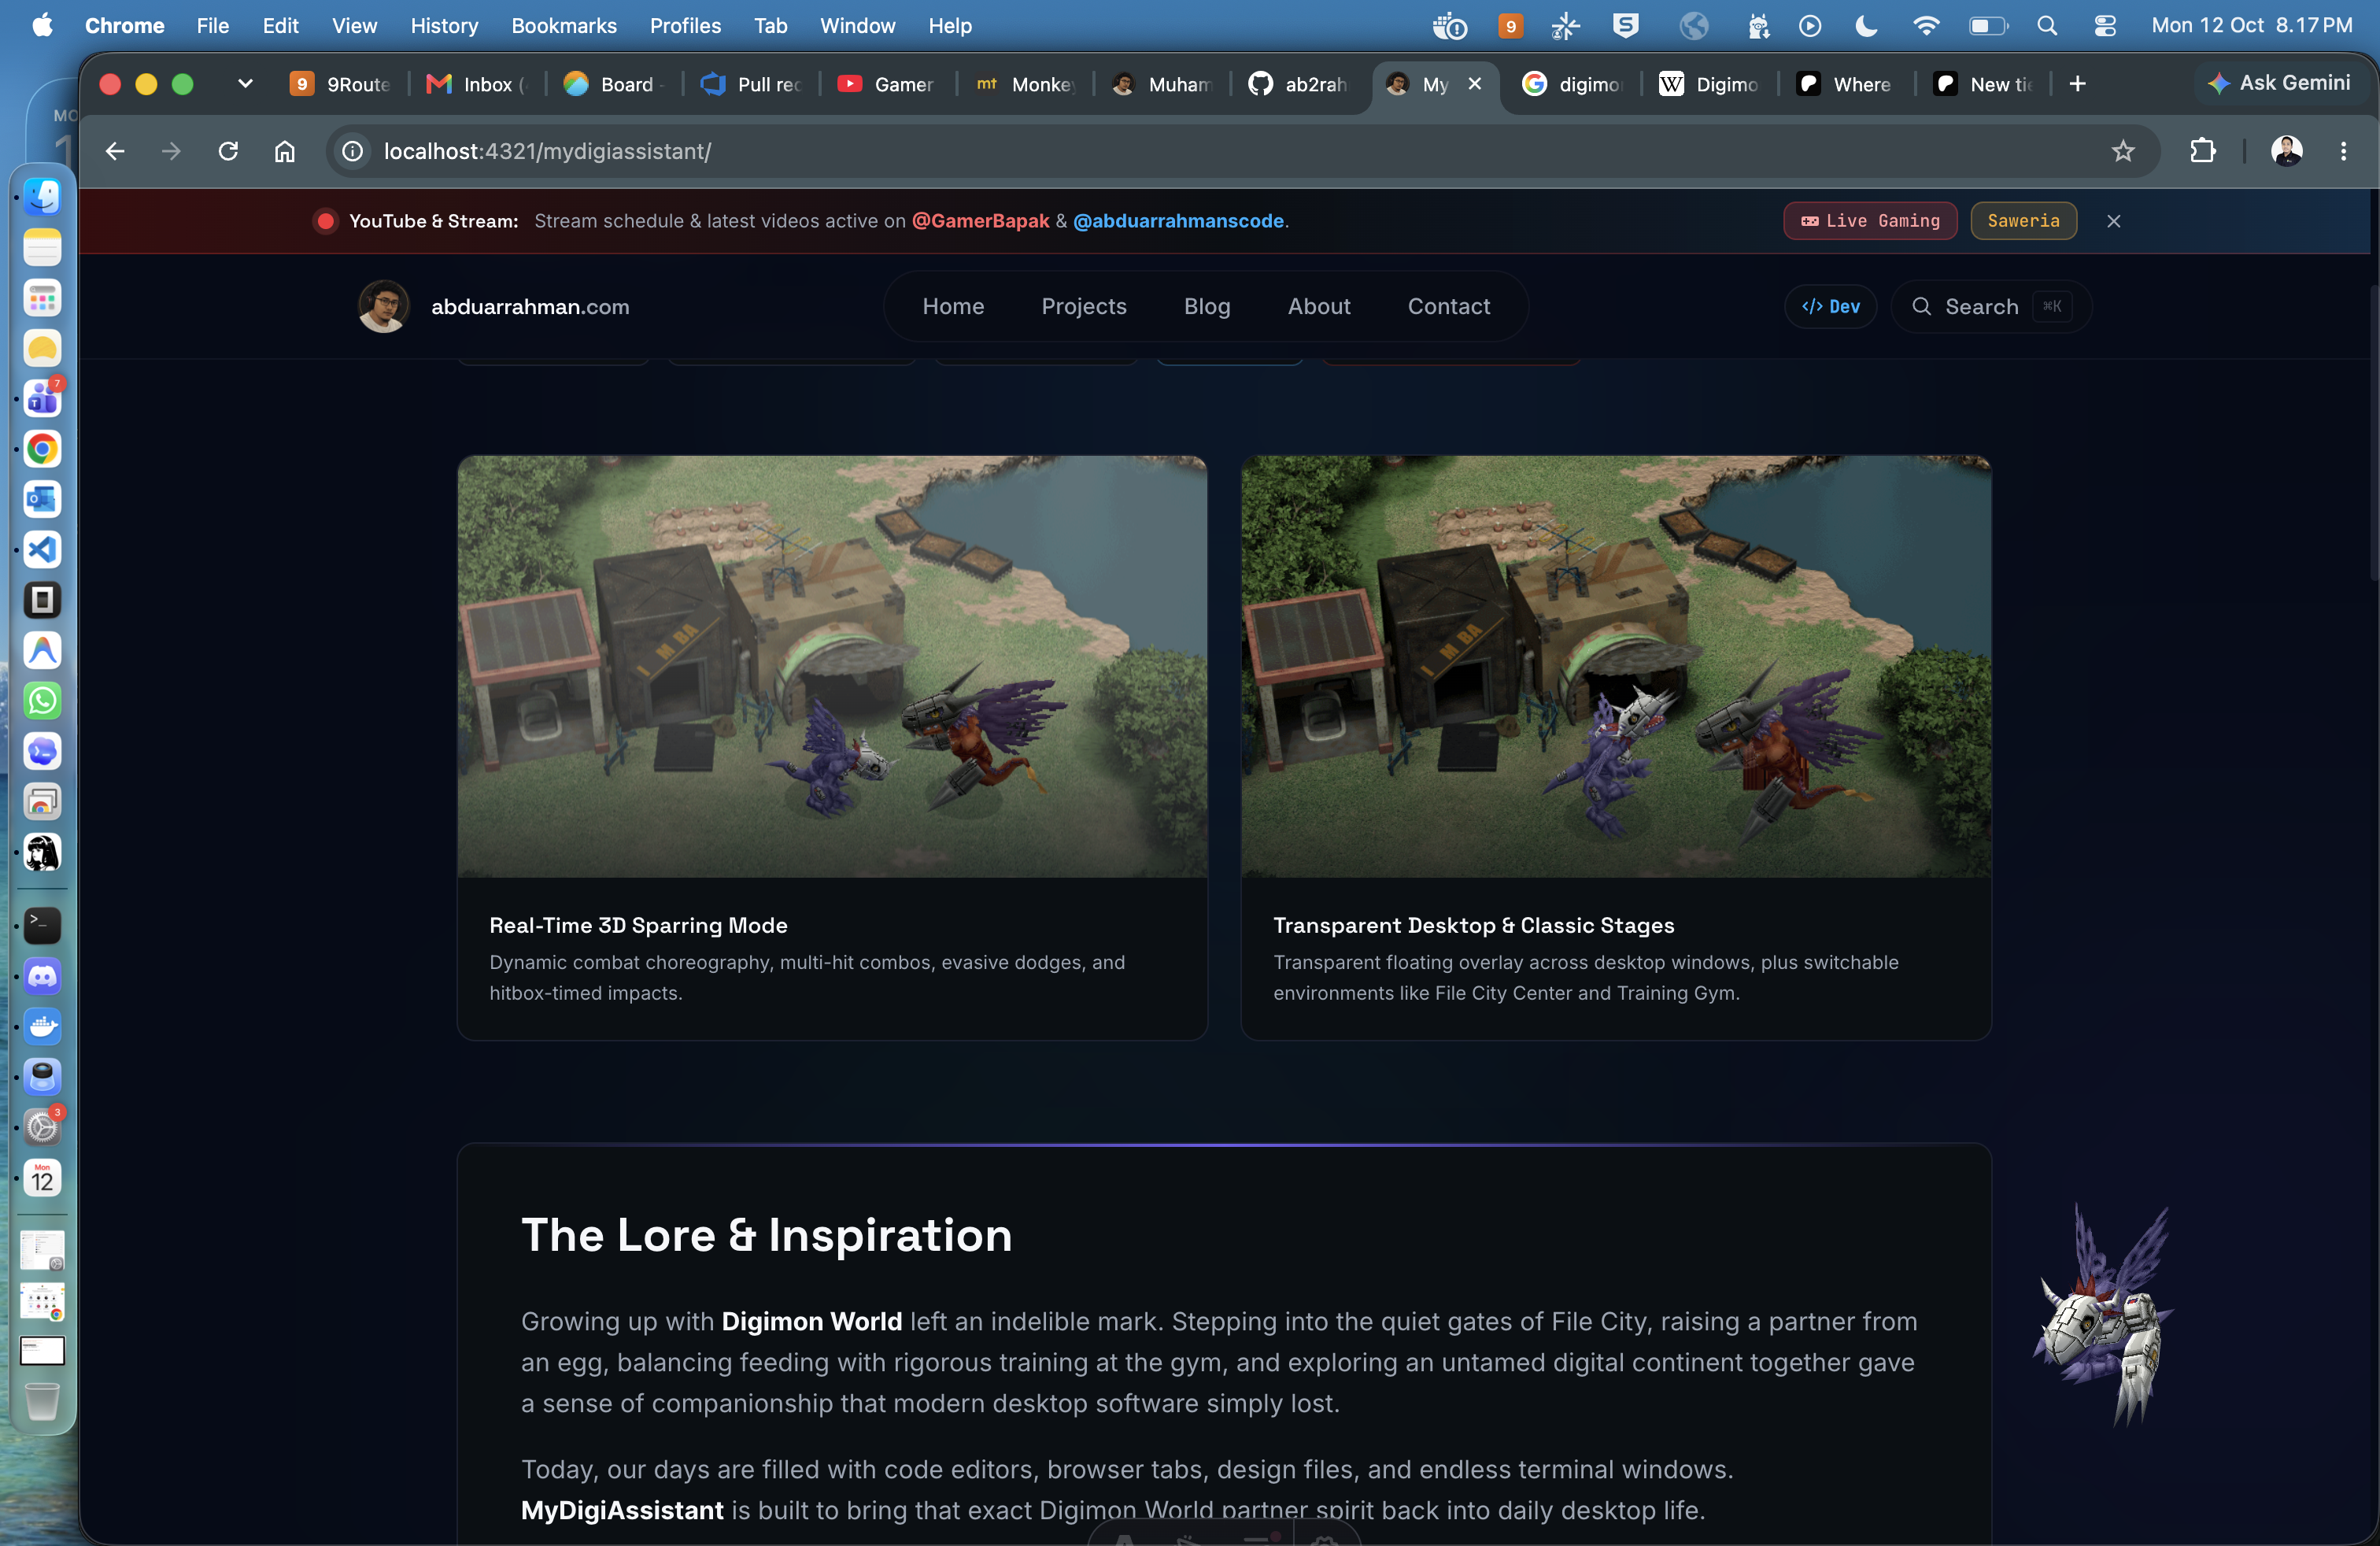Click the Live Gaming button

[1870, 221]
